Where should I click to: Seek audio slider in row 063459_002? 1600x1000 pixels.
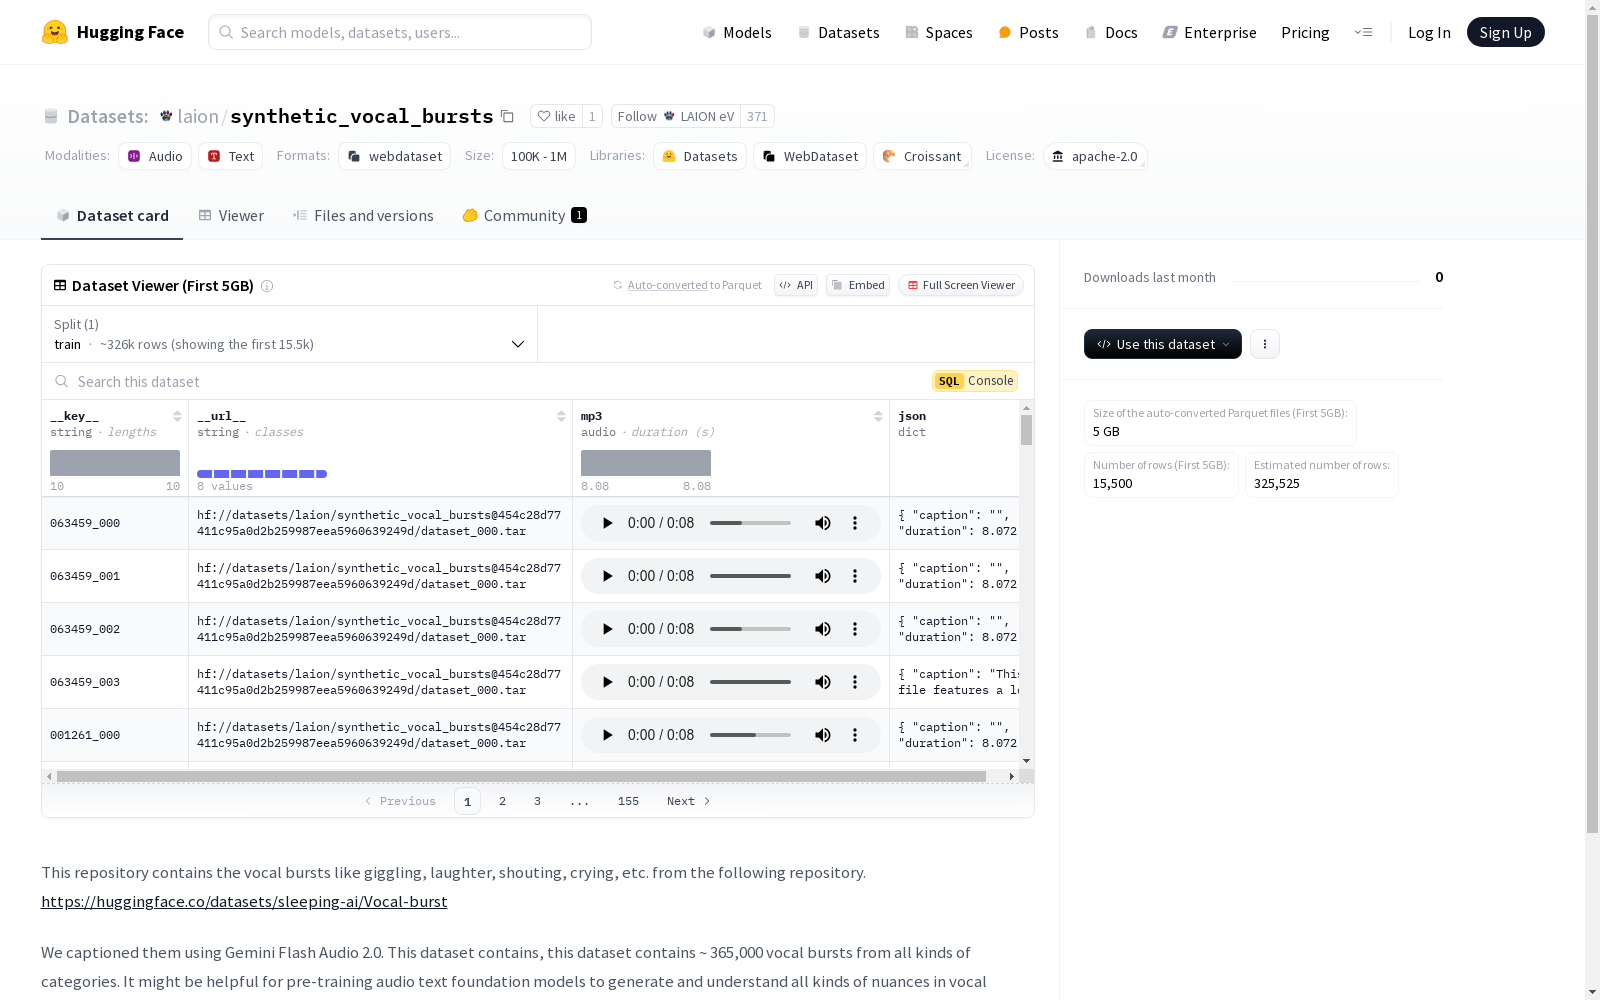pos(750,629)
